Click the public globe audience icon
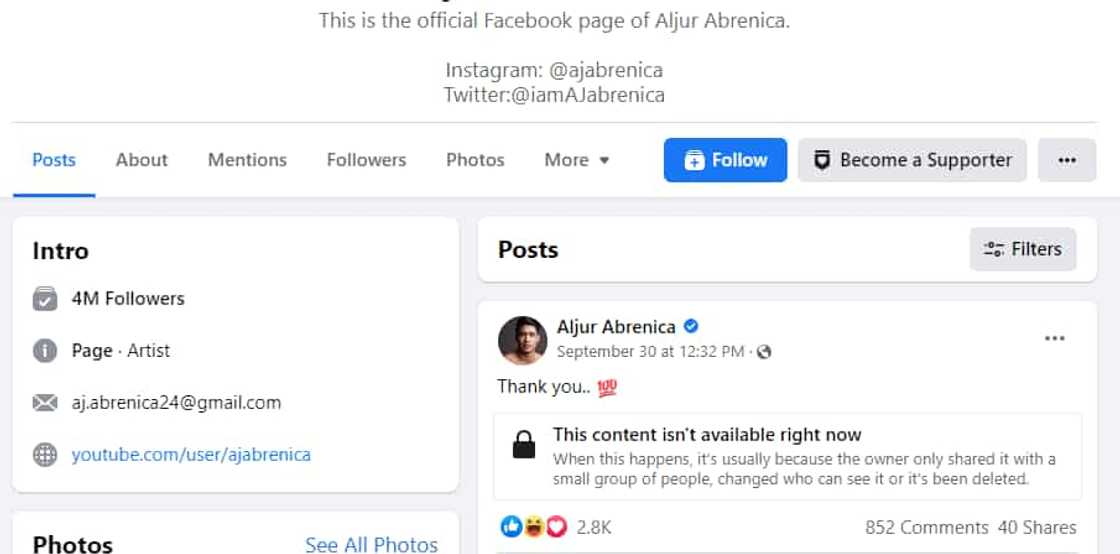 point(765,352)
